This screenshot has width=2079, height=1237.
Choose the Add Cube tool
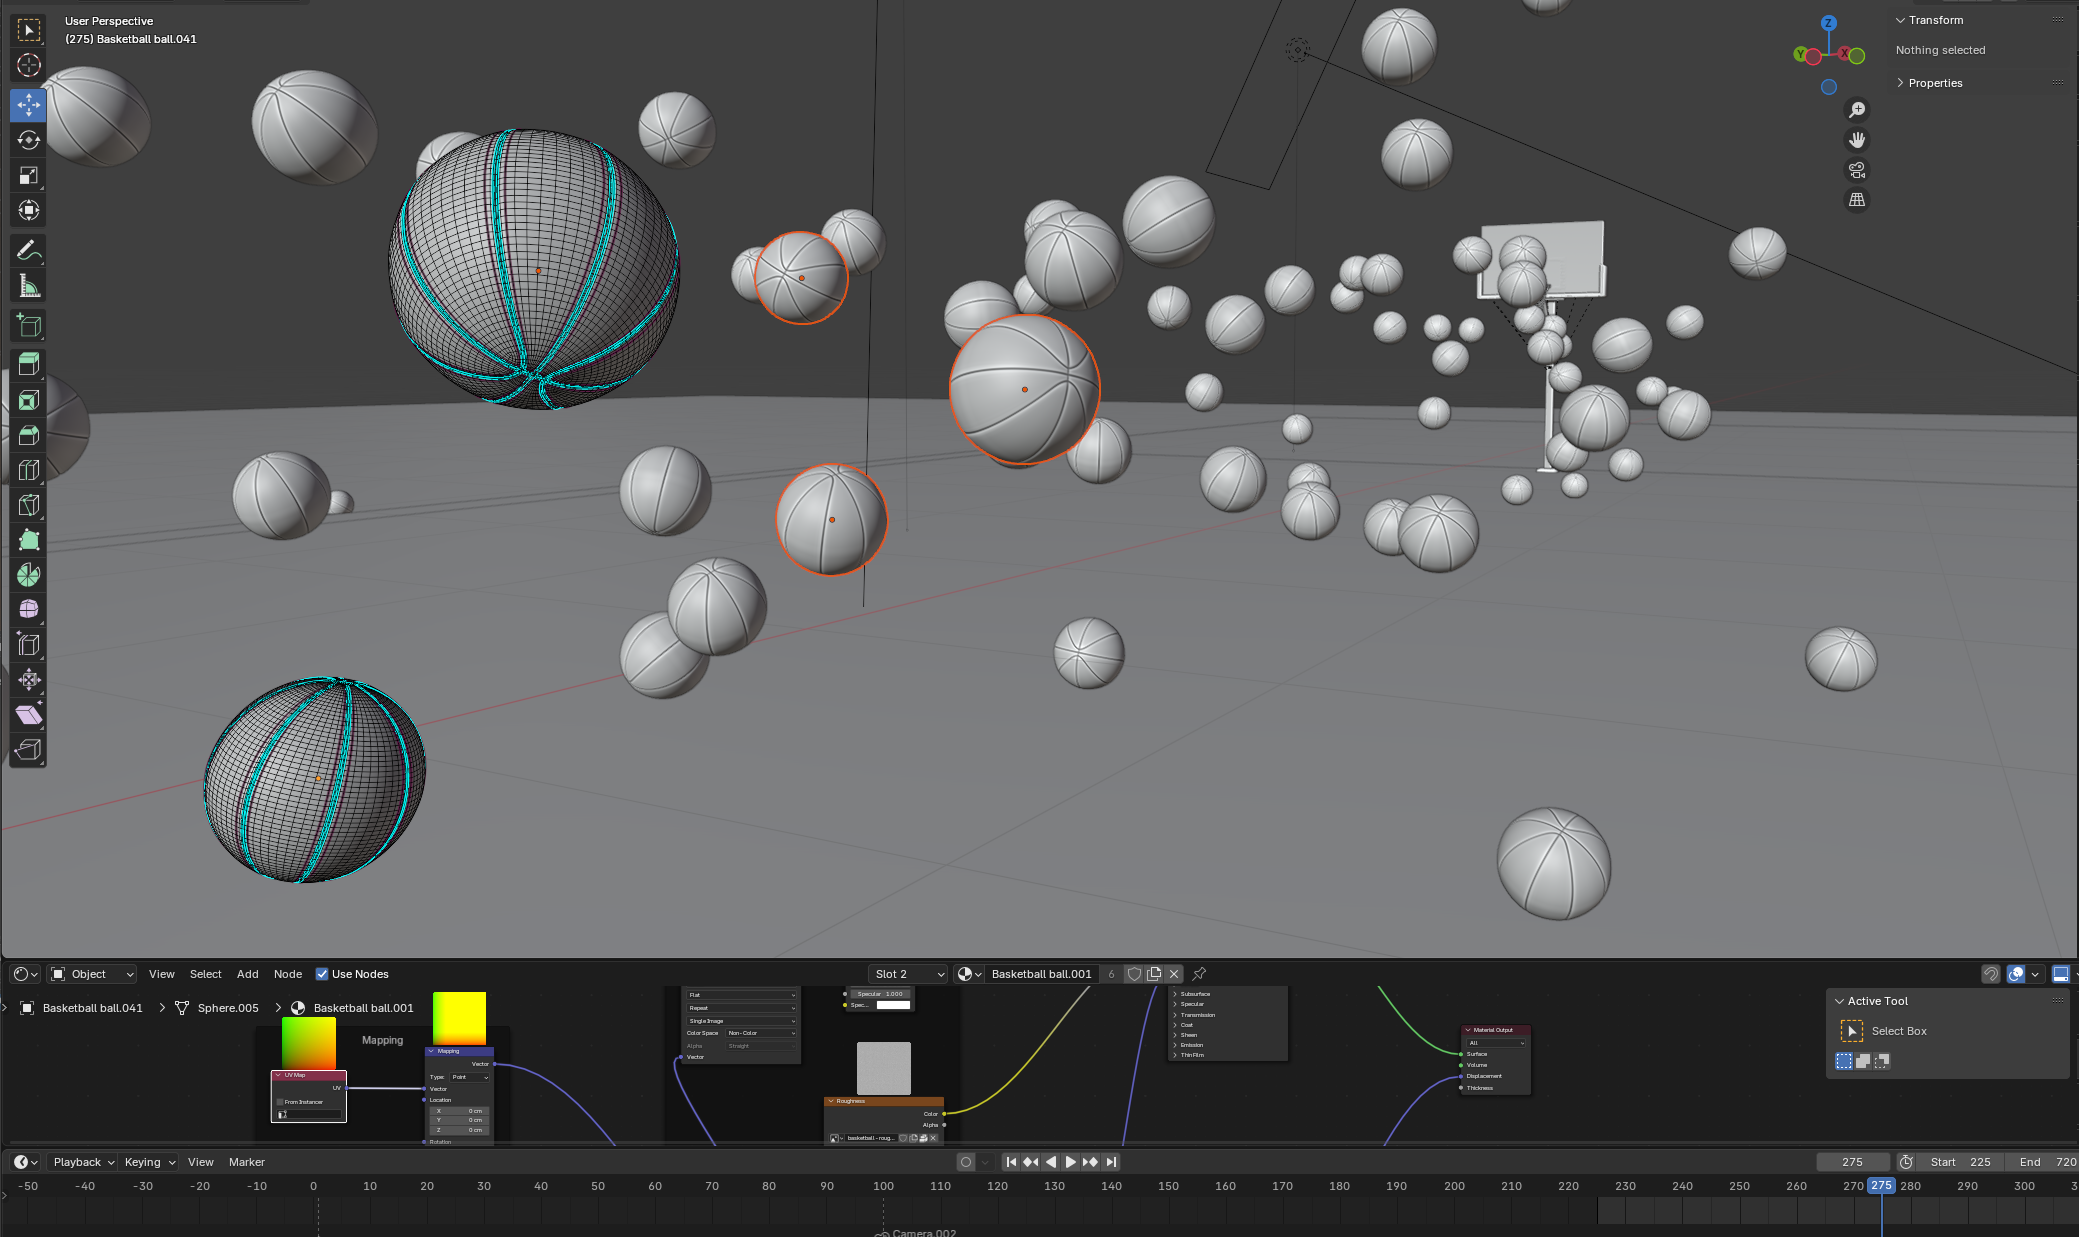pyautogui.click(x=28, y=325)
